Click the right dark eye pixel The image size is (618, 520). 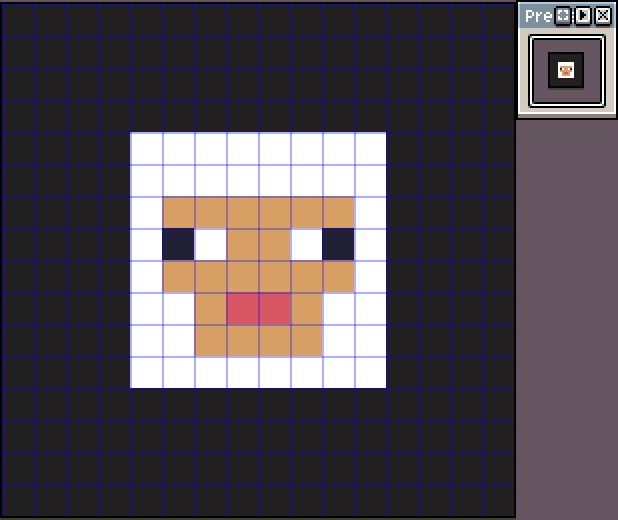[x=338, y=244]
